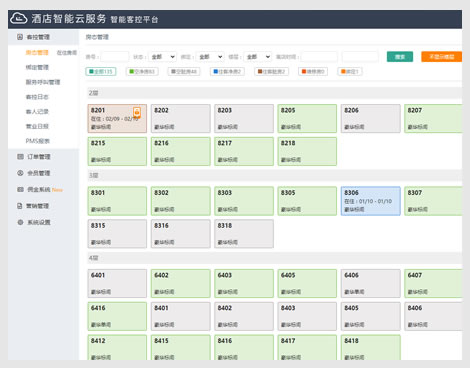This screenshot has height=368, width=470.
Task: Select room card 8206
Action: coord(370,118)
